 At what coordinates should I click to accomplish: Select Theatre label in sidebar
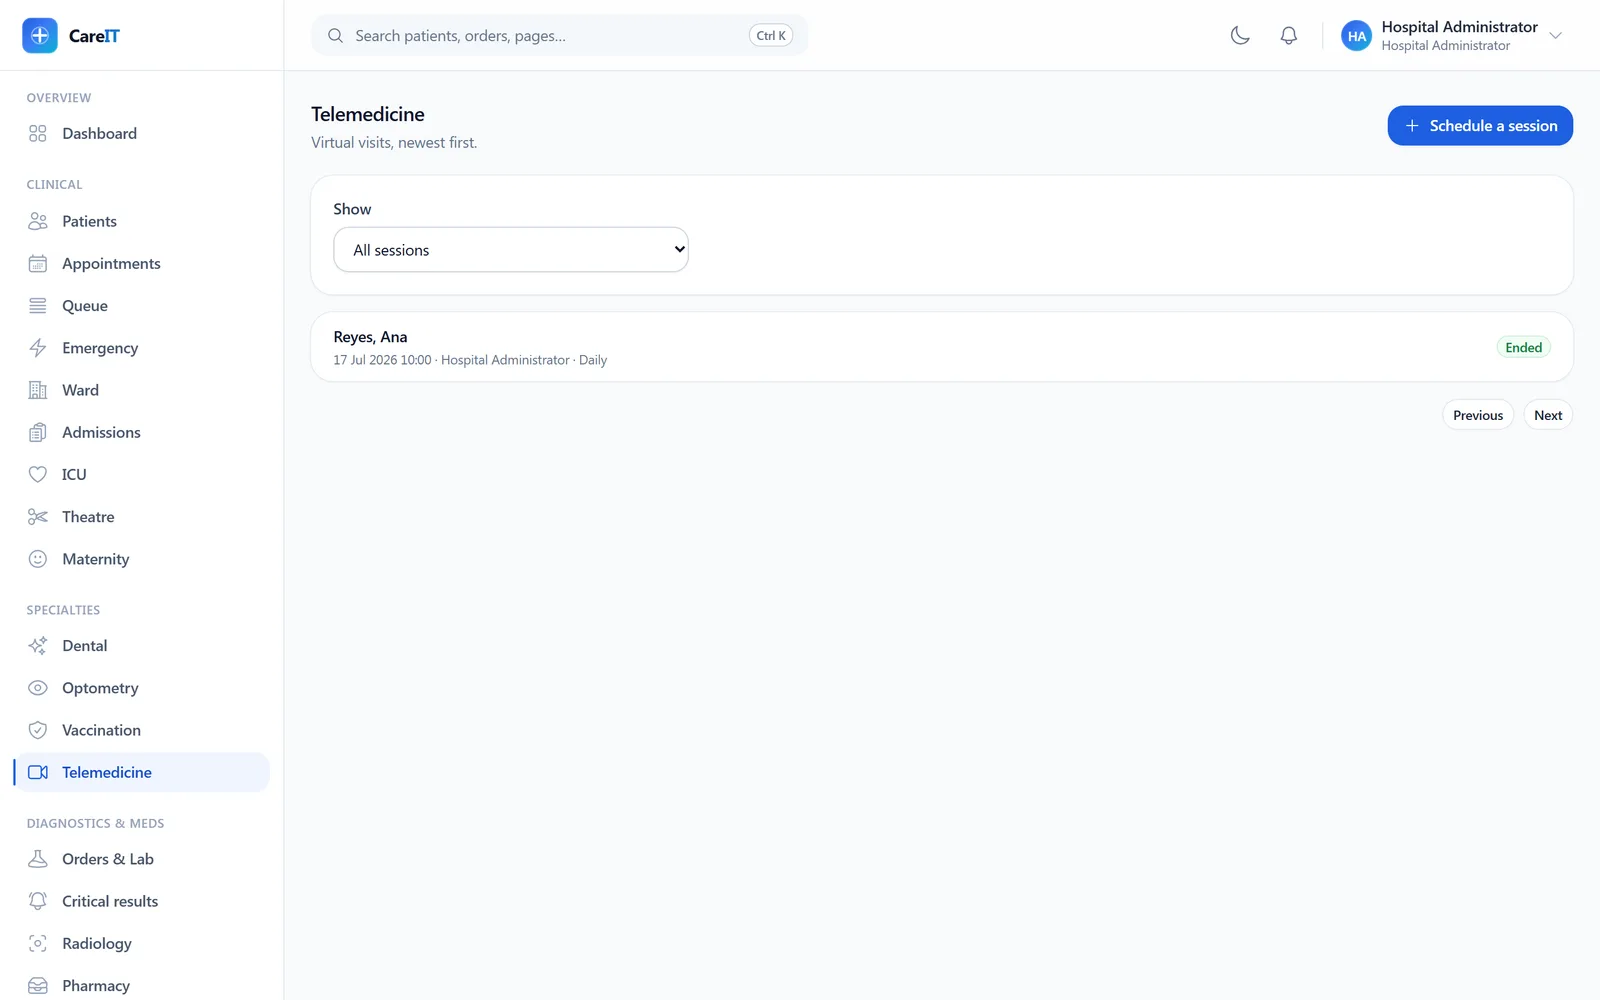tap(88, 517)
